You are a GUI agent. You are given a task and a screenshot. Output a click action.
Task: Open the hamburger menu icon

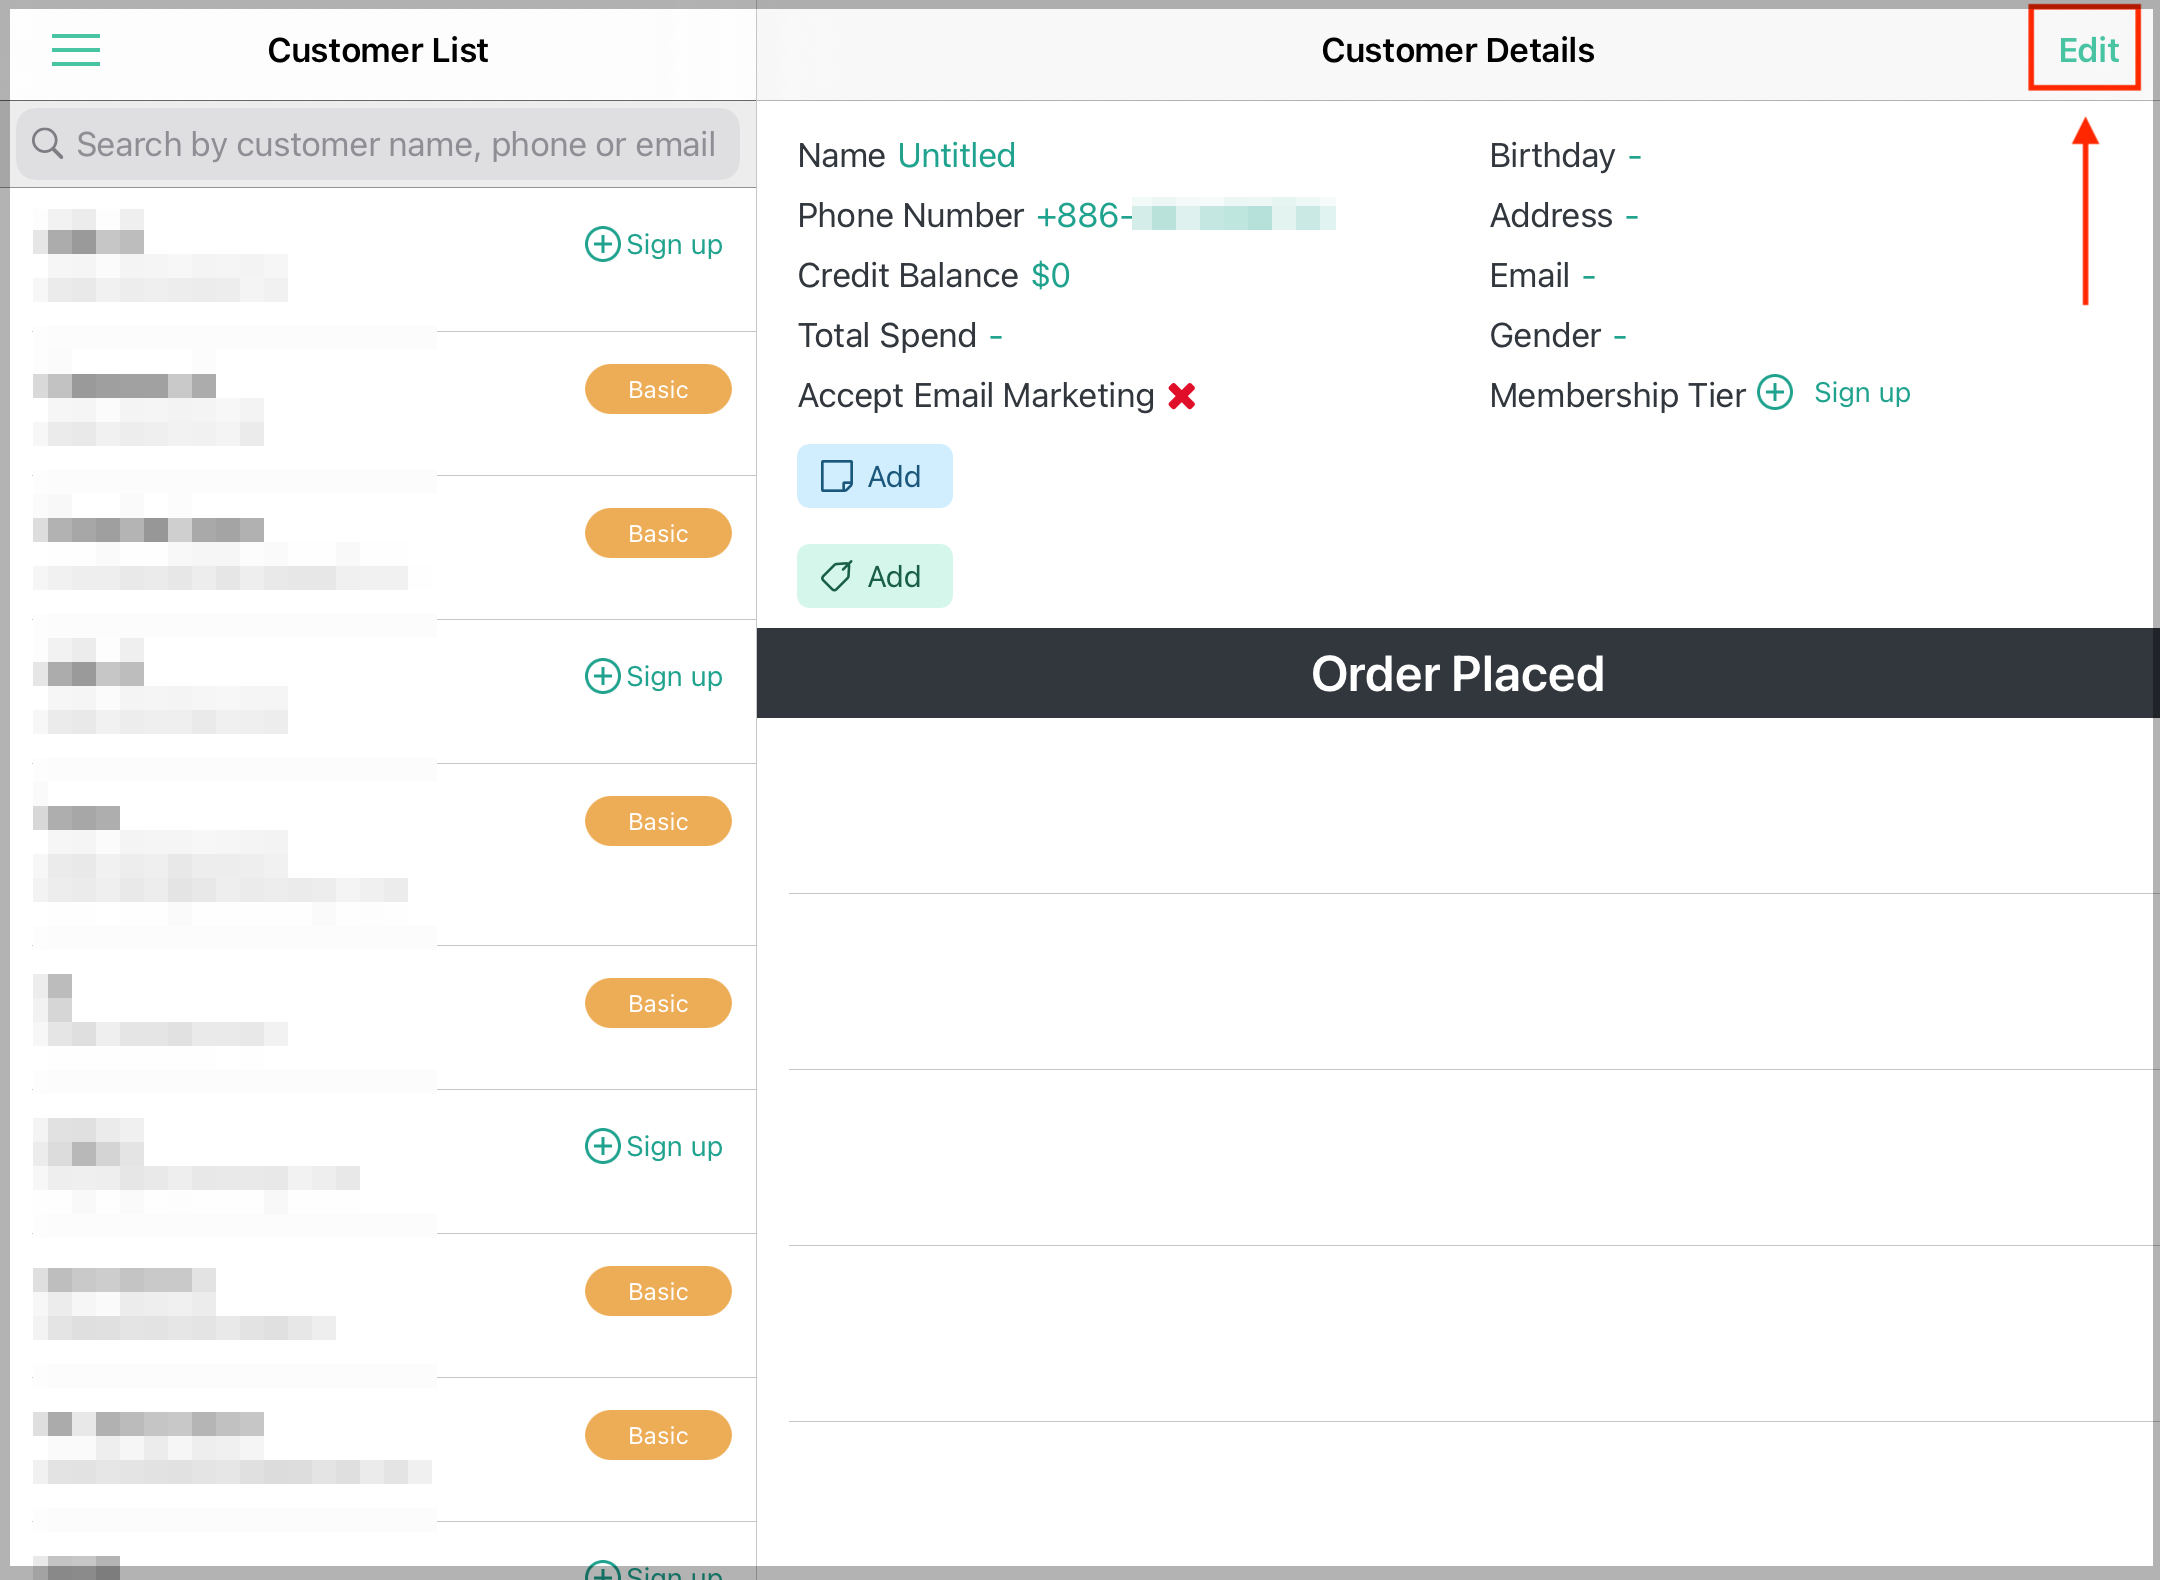[76, 50]
